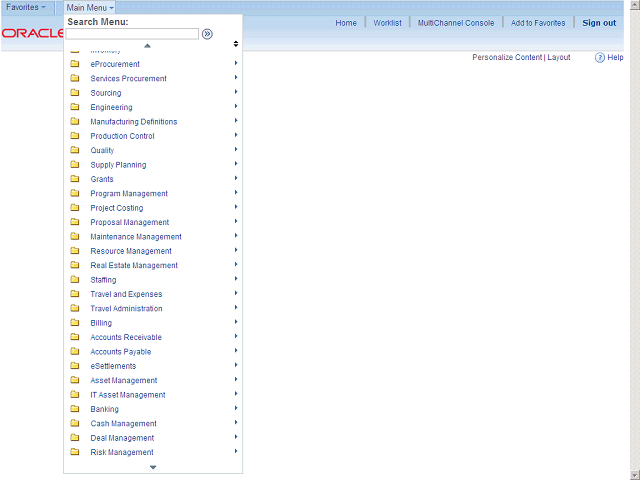Screen dimensions: 640x480
Task: Click the Sign out link
Action: 599,23
